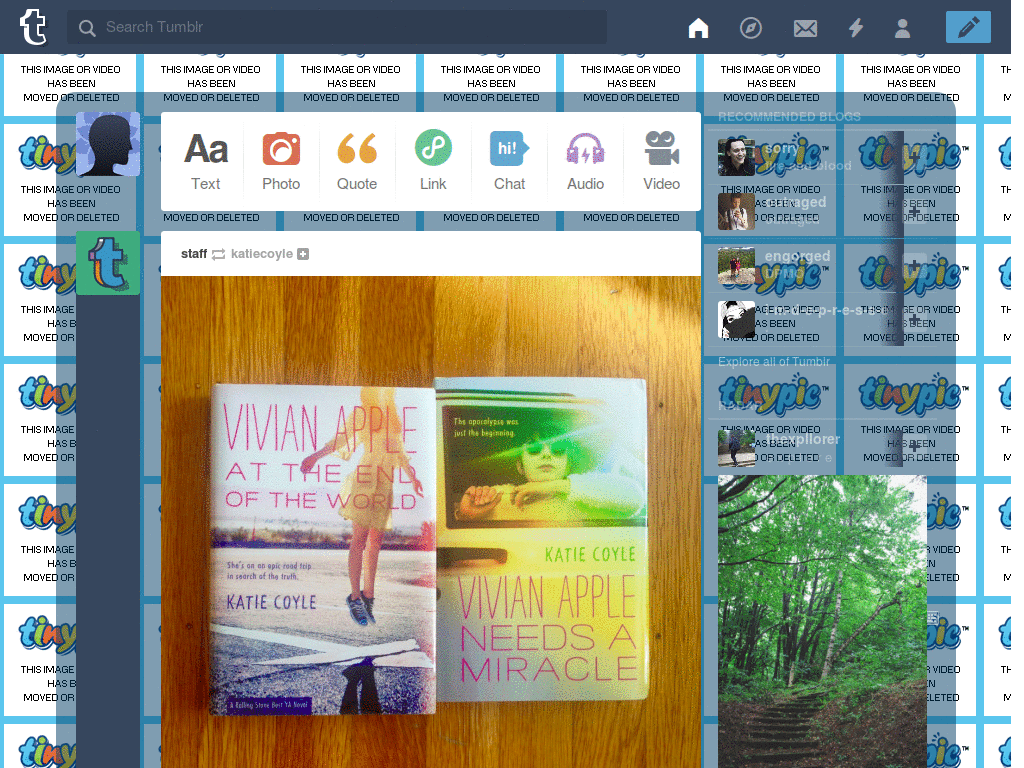Go to the dashboard home icon
Viewport: 1024px width, 768px height.
(698, 28)
